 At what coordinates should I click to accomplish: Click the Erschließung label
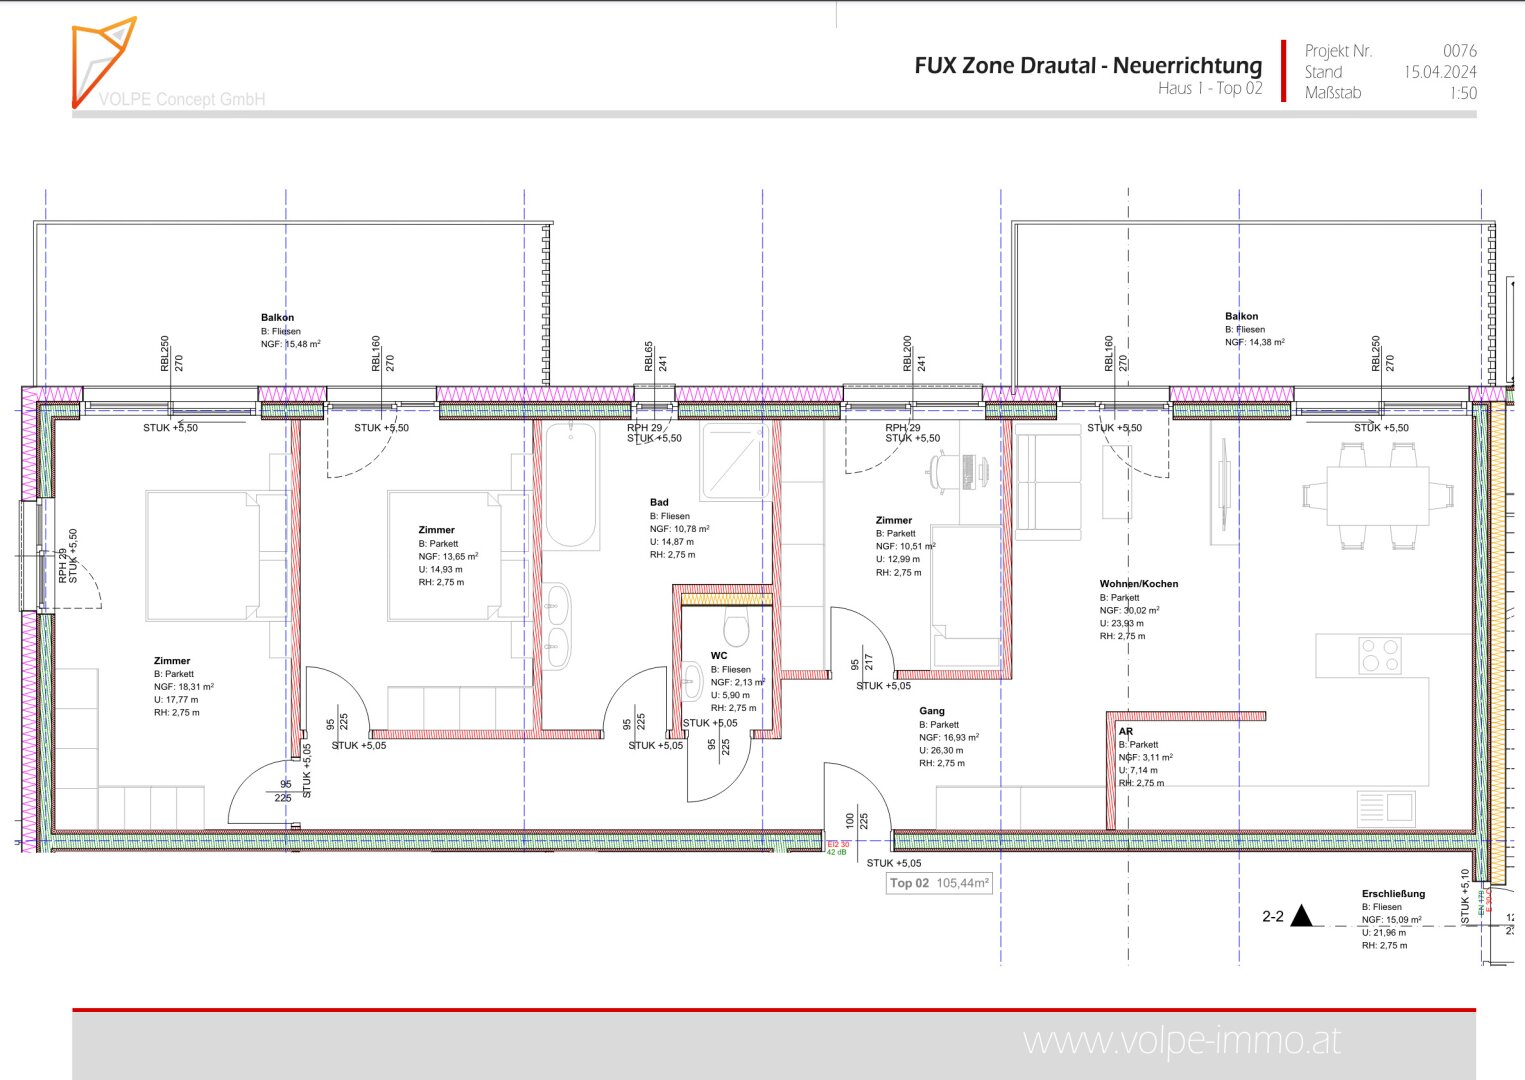1393,894
